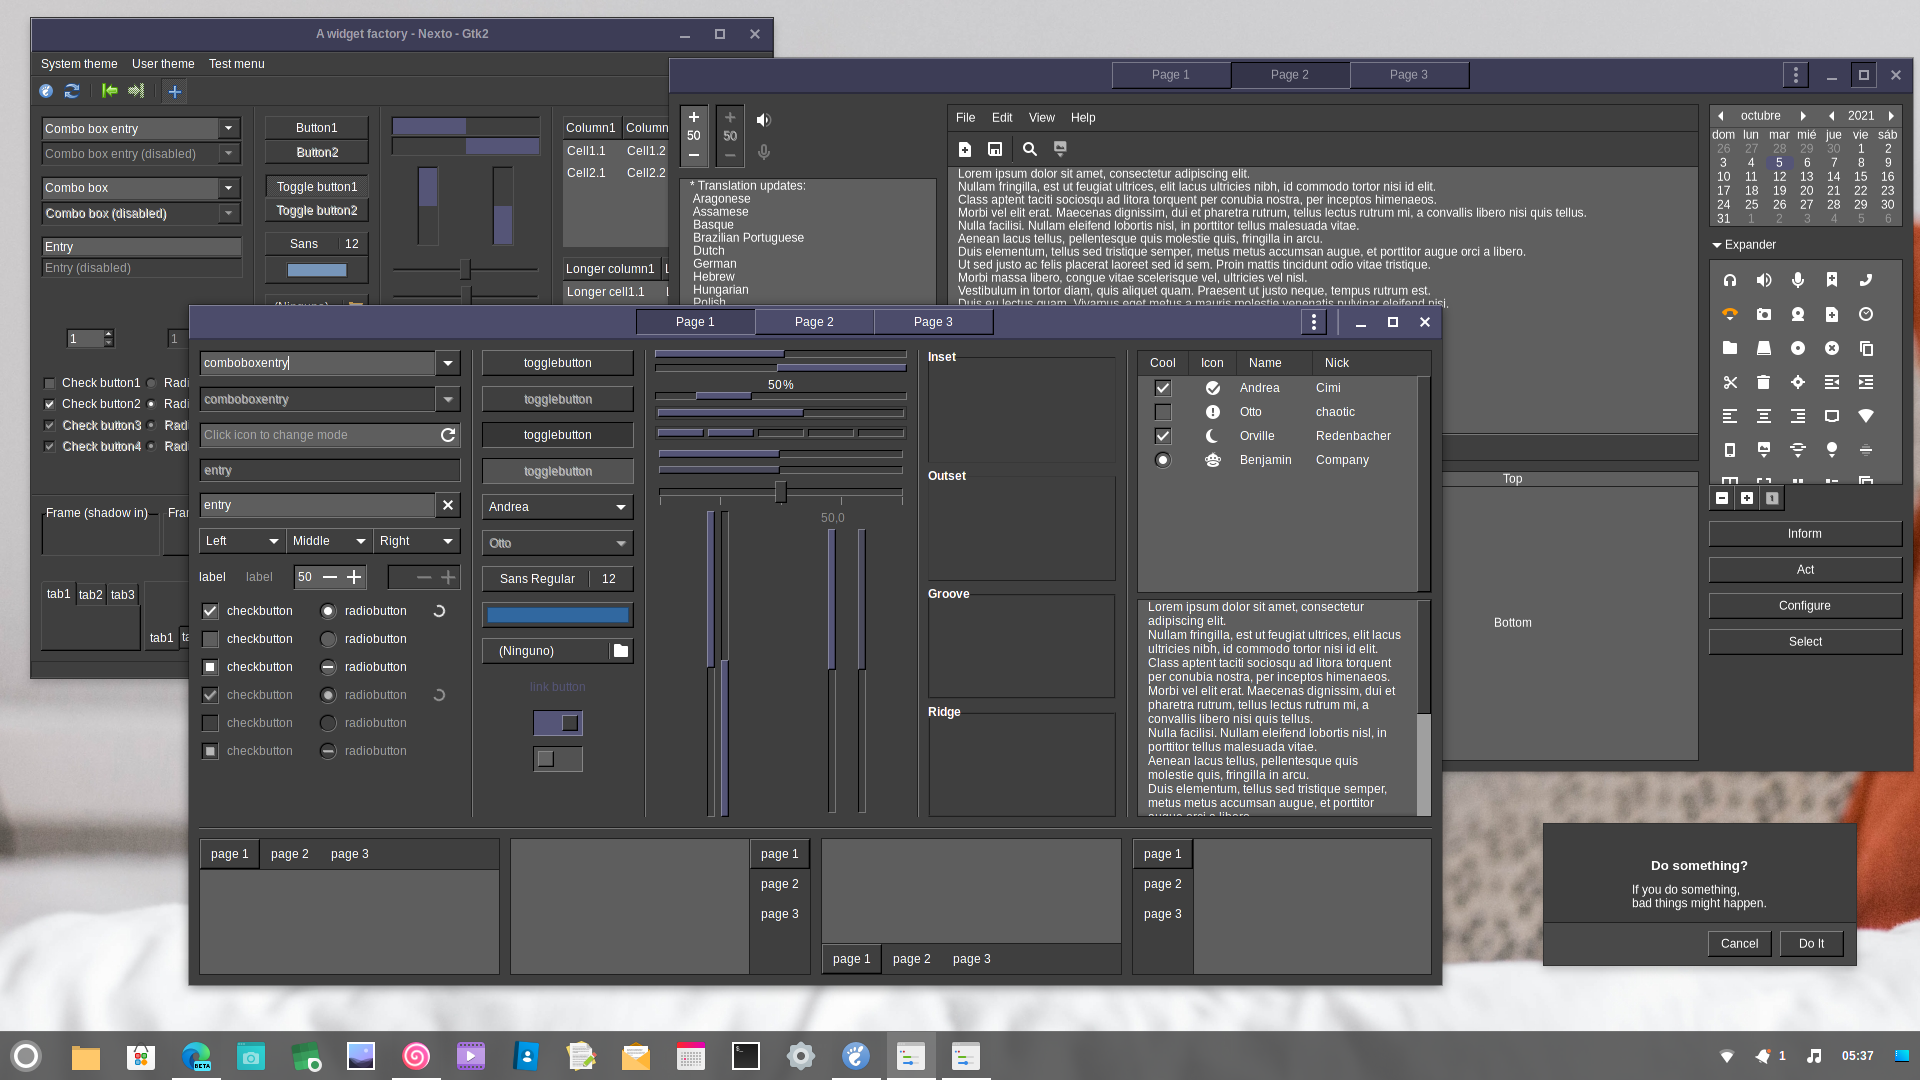Select the radio in the Benjamin row

point(1163,460)
